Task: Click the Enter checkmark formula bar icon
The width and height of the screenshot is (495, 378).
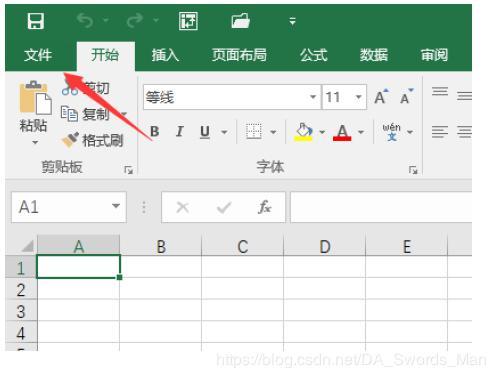Action: tap(224, 208)
